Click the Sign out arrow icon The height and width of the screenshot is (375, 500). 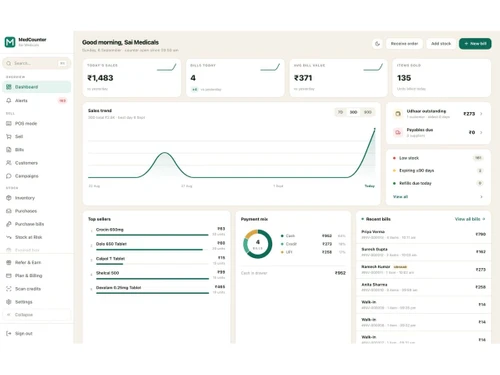pos(9,333)
